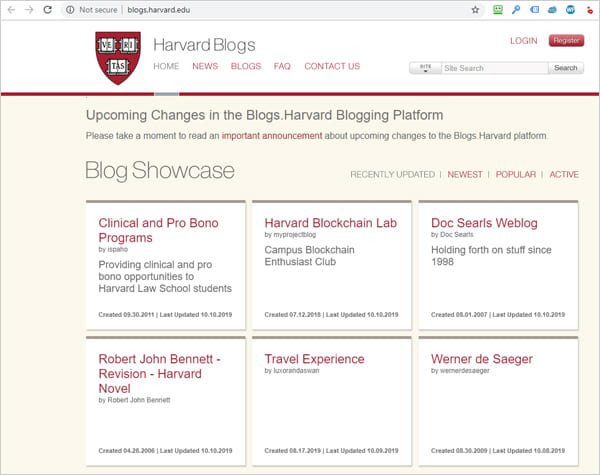Click inside the Site Search field

[x=494, y=68]
